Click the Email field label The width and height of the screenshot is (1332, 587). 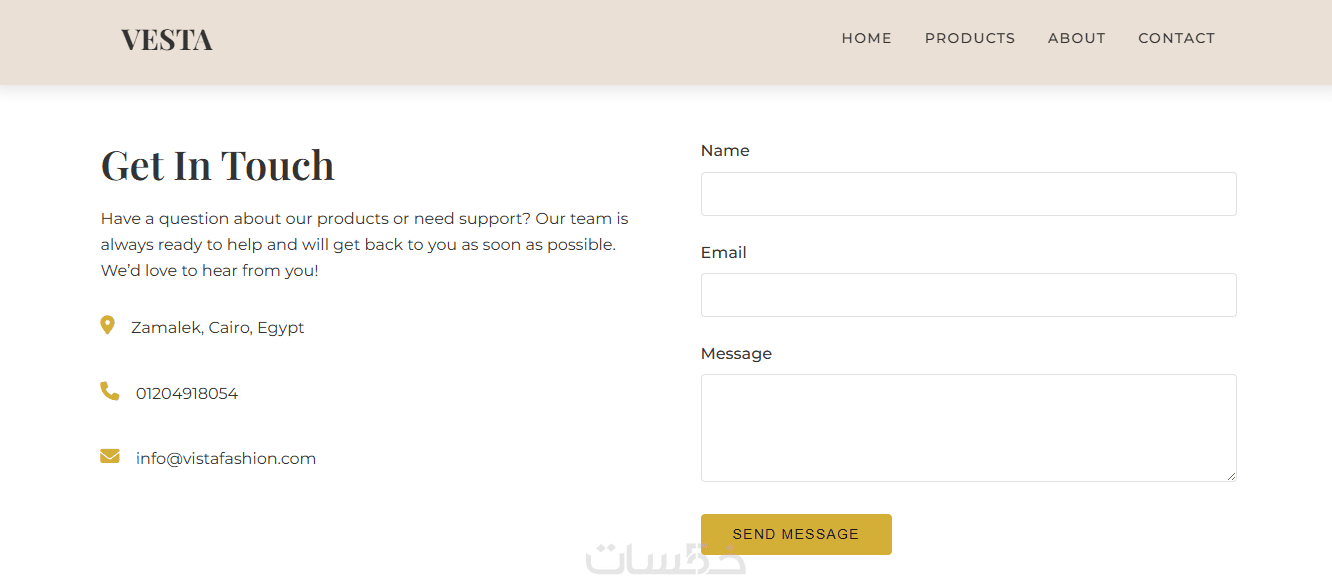point(723,253)
